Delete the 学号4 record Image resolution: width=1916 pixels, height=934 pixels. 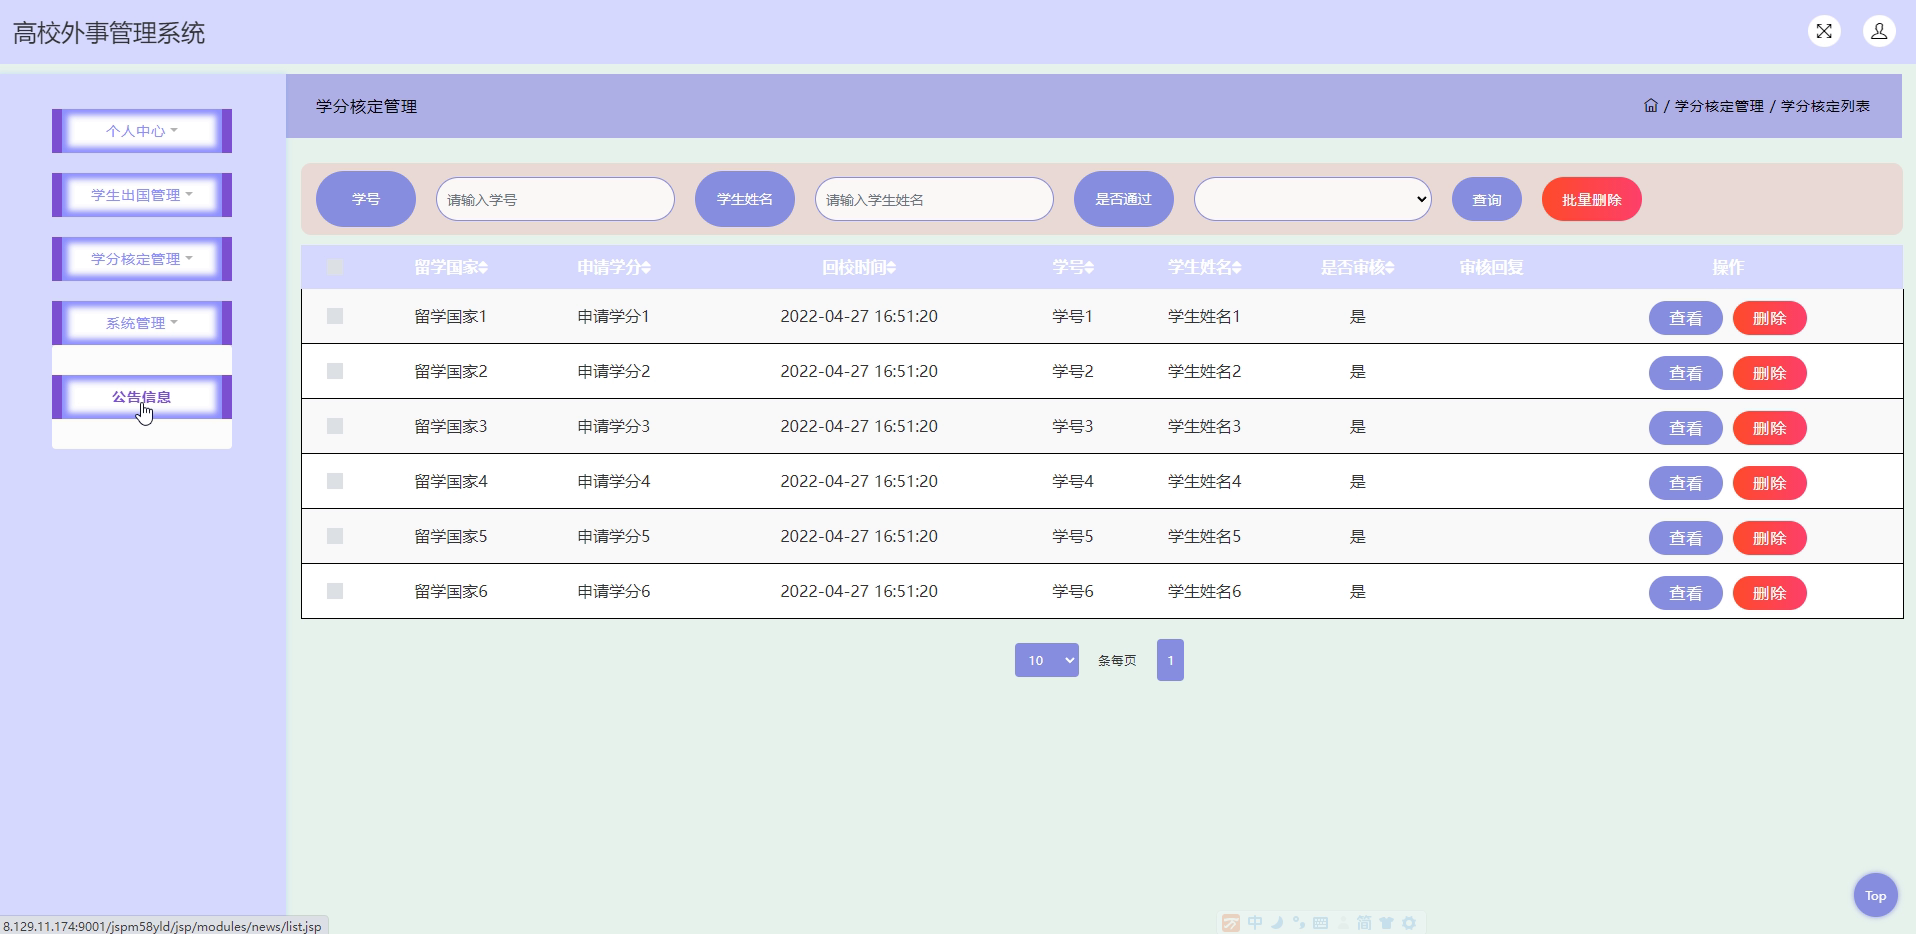click(x=1769, y=483)
